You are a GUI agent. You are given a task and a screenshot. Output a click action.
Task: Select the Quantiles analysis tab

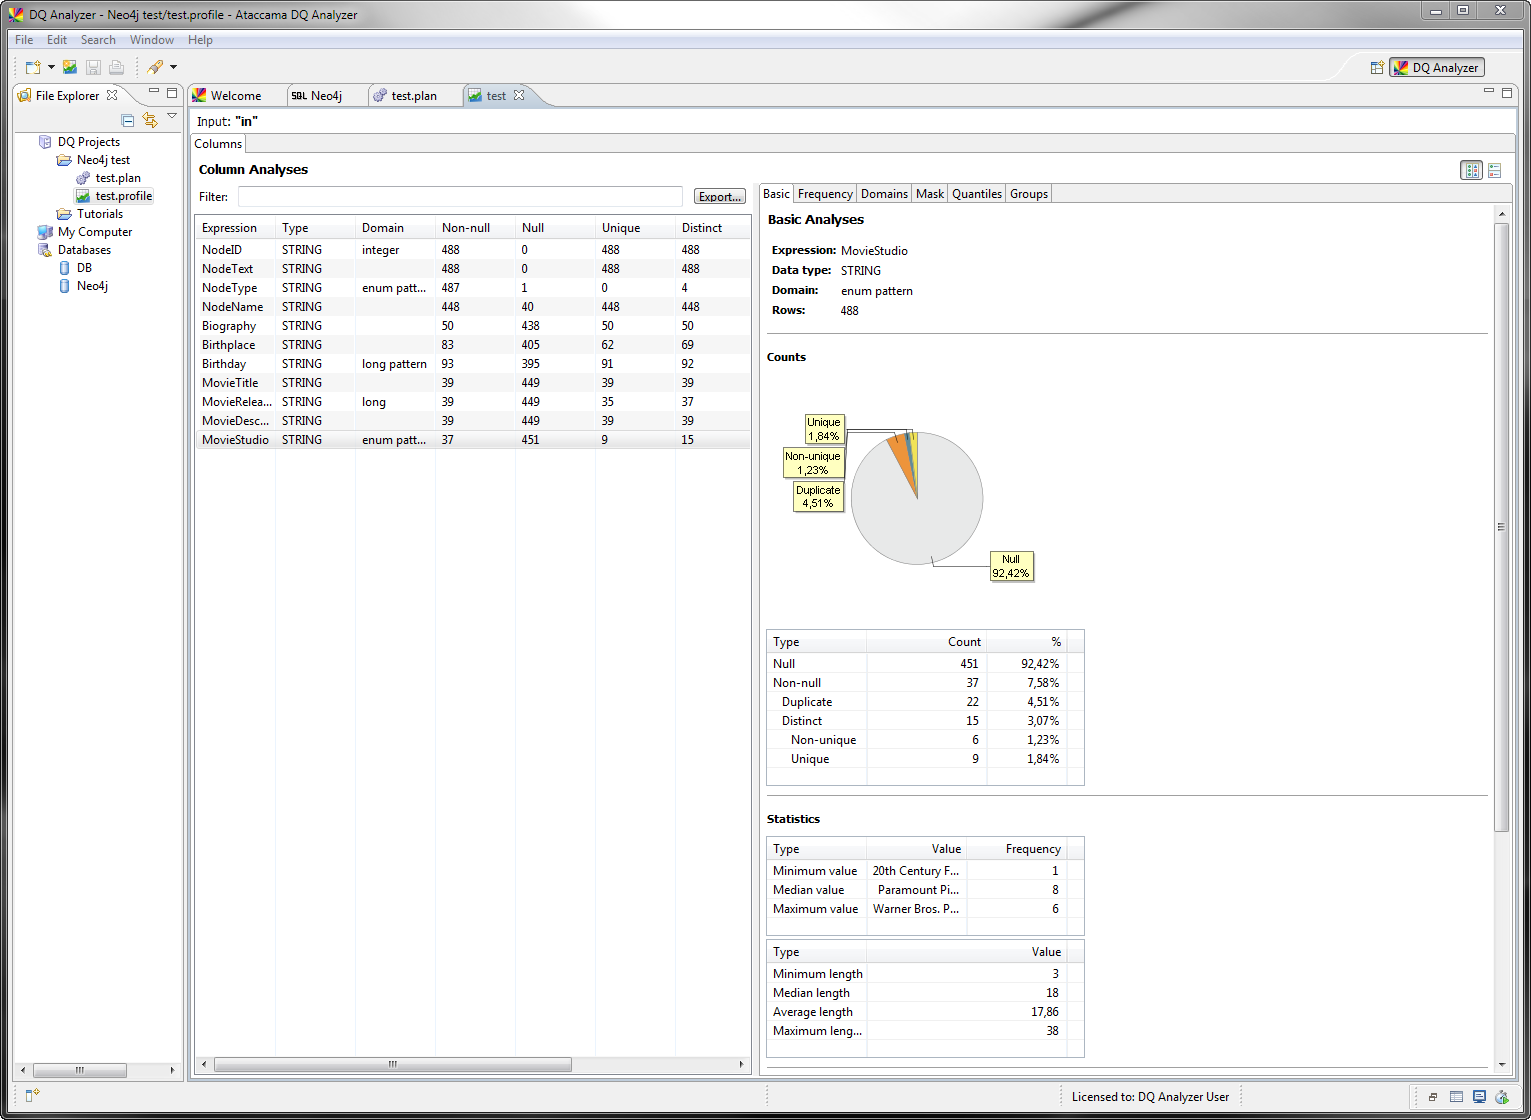point(977,194)
